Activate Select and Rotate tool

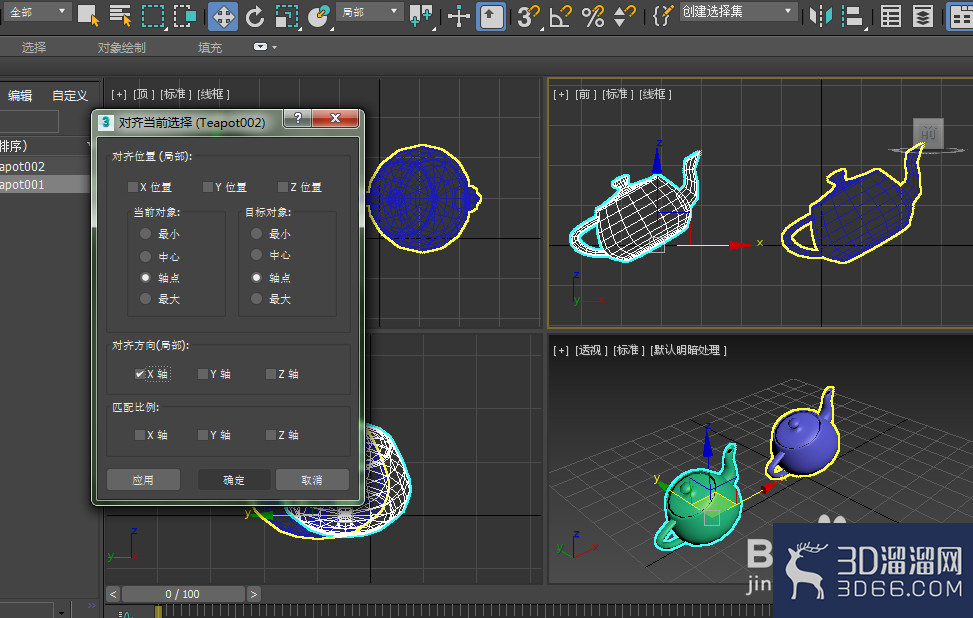coord(254,16)
